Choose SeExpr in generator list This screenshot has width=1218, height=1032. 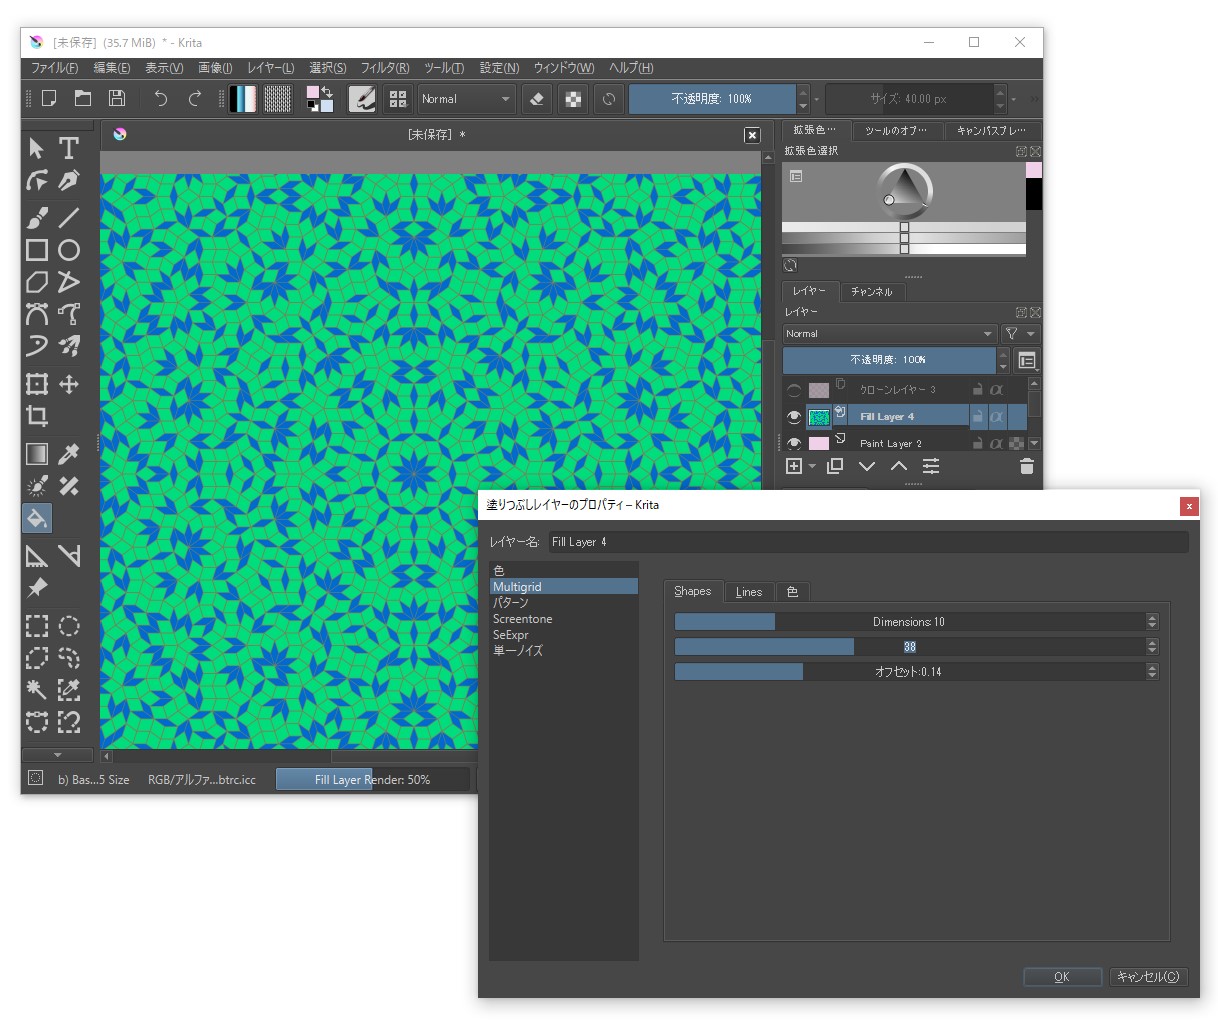[x=510, y=635]
